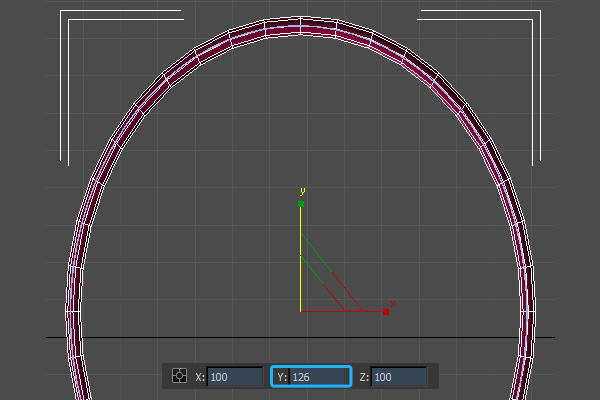Grab the green Y-axis scale handle

pos(300,204)
